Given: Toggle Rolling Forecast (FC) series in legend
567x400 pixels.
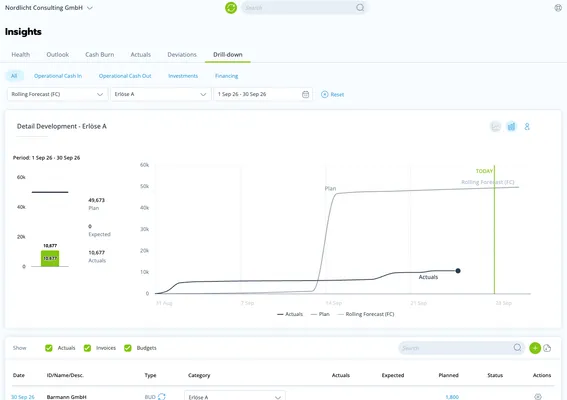Looking at the screenshot, I should point(366,314).
